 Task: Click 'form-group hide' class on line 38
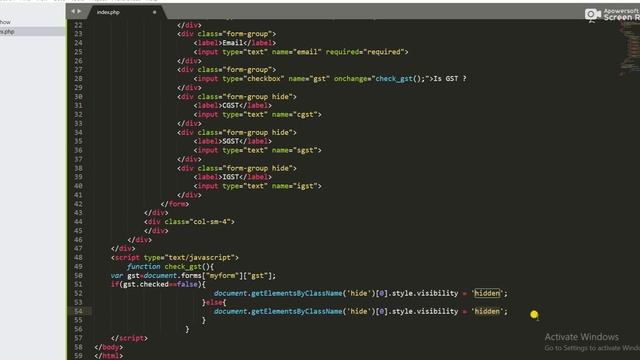pos(257,168)
